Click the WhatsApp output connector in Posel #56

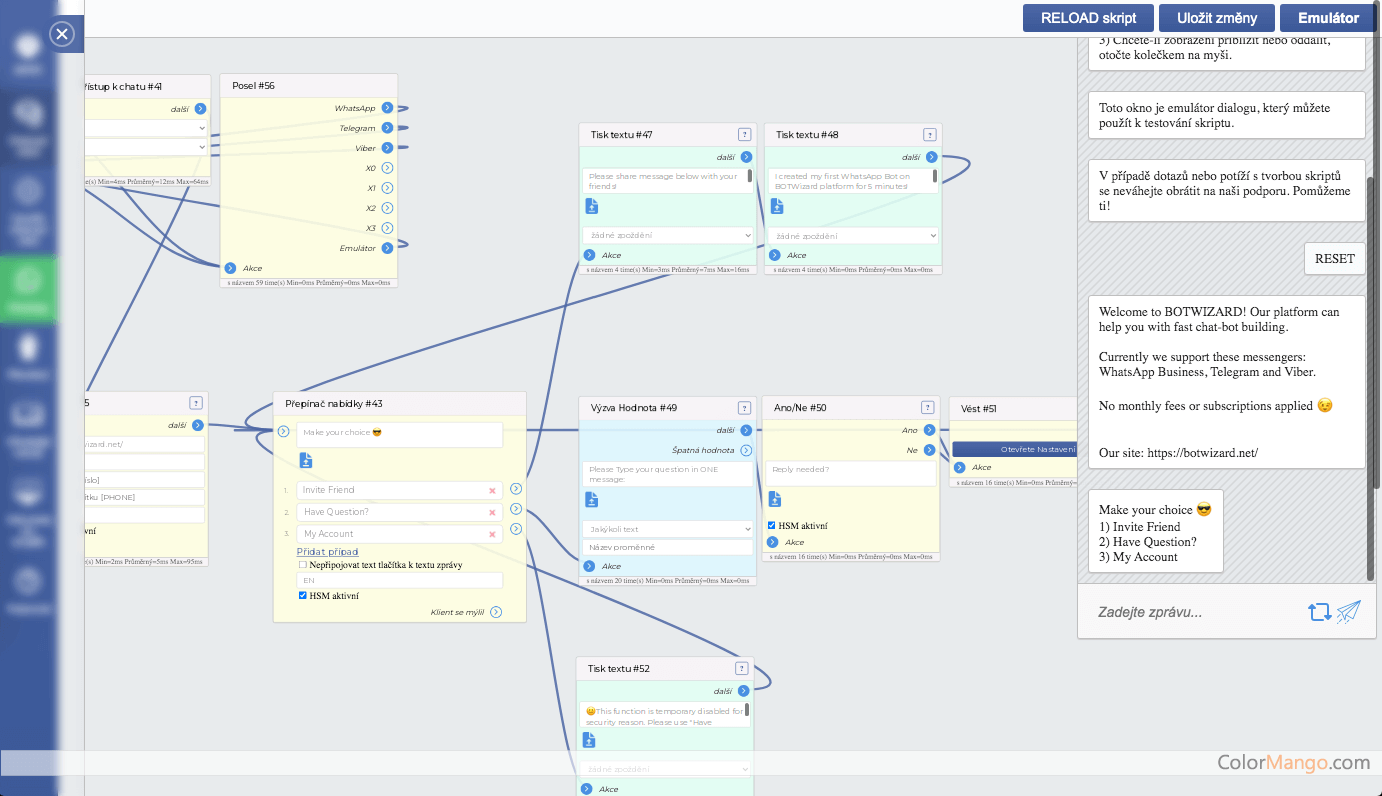point(387,108)
